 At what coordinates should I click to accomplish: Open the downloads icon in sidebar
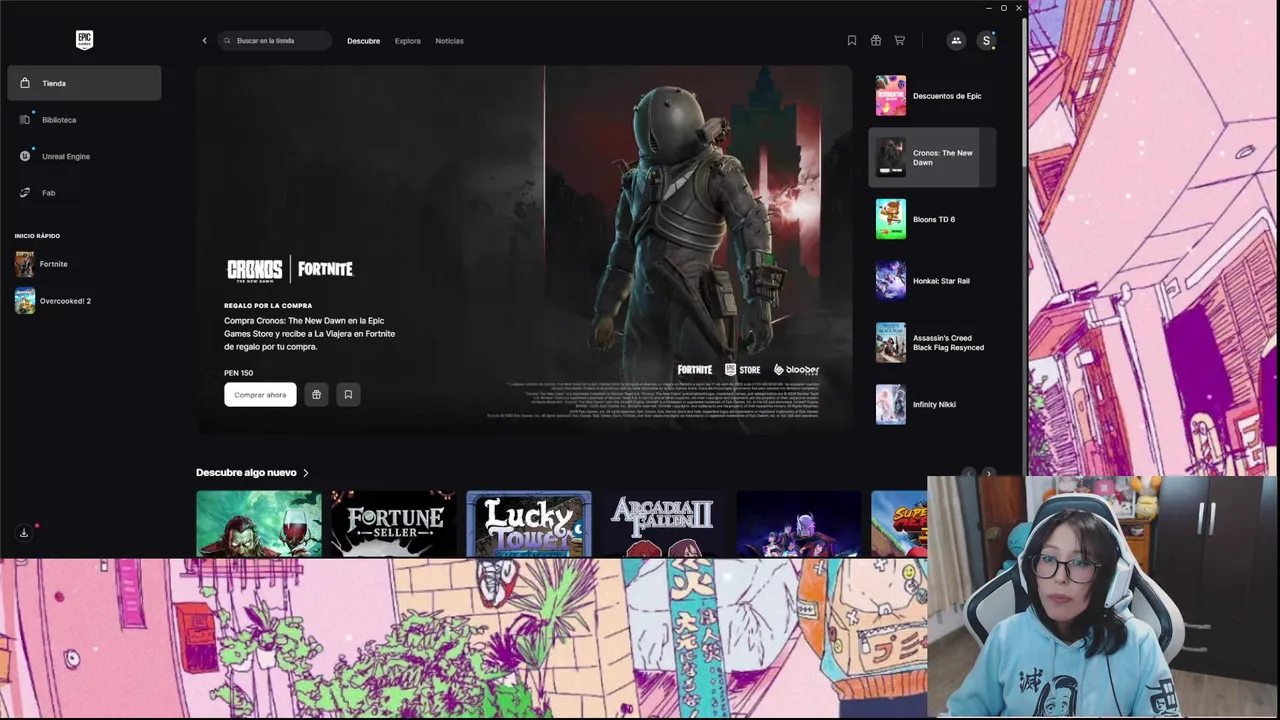tap(24, 532)
